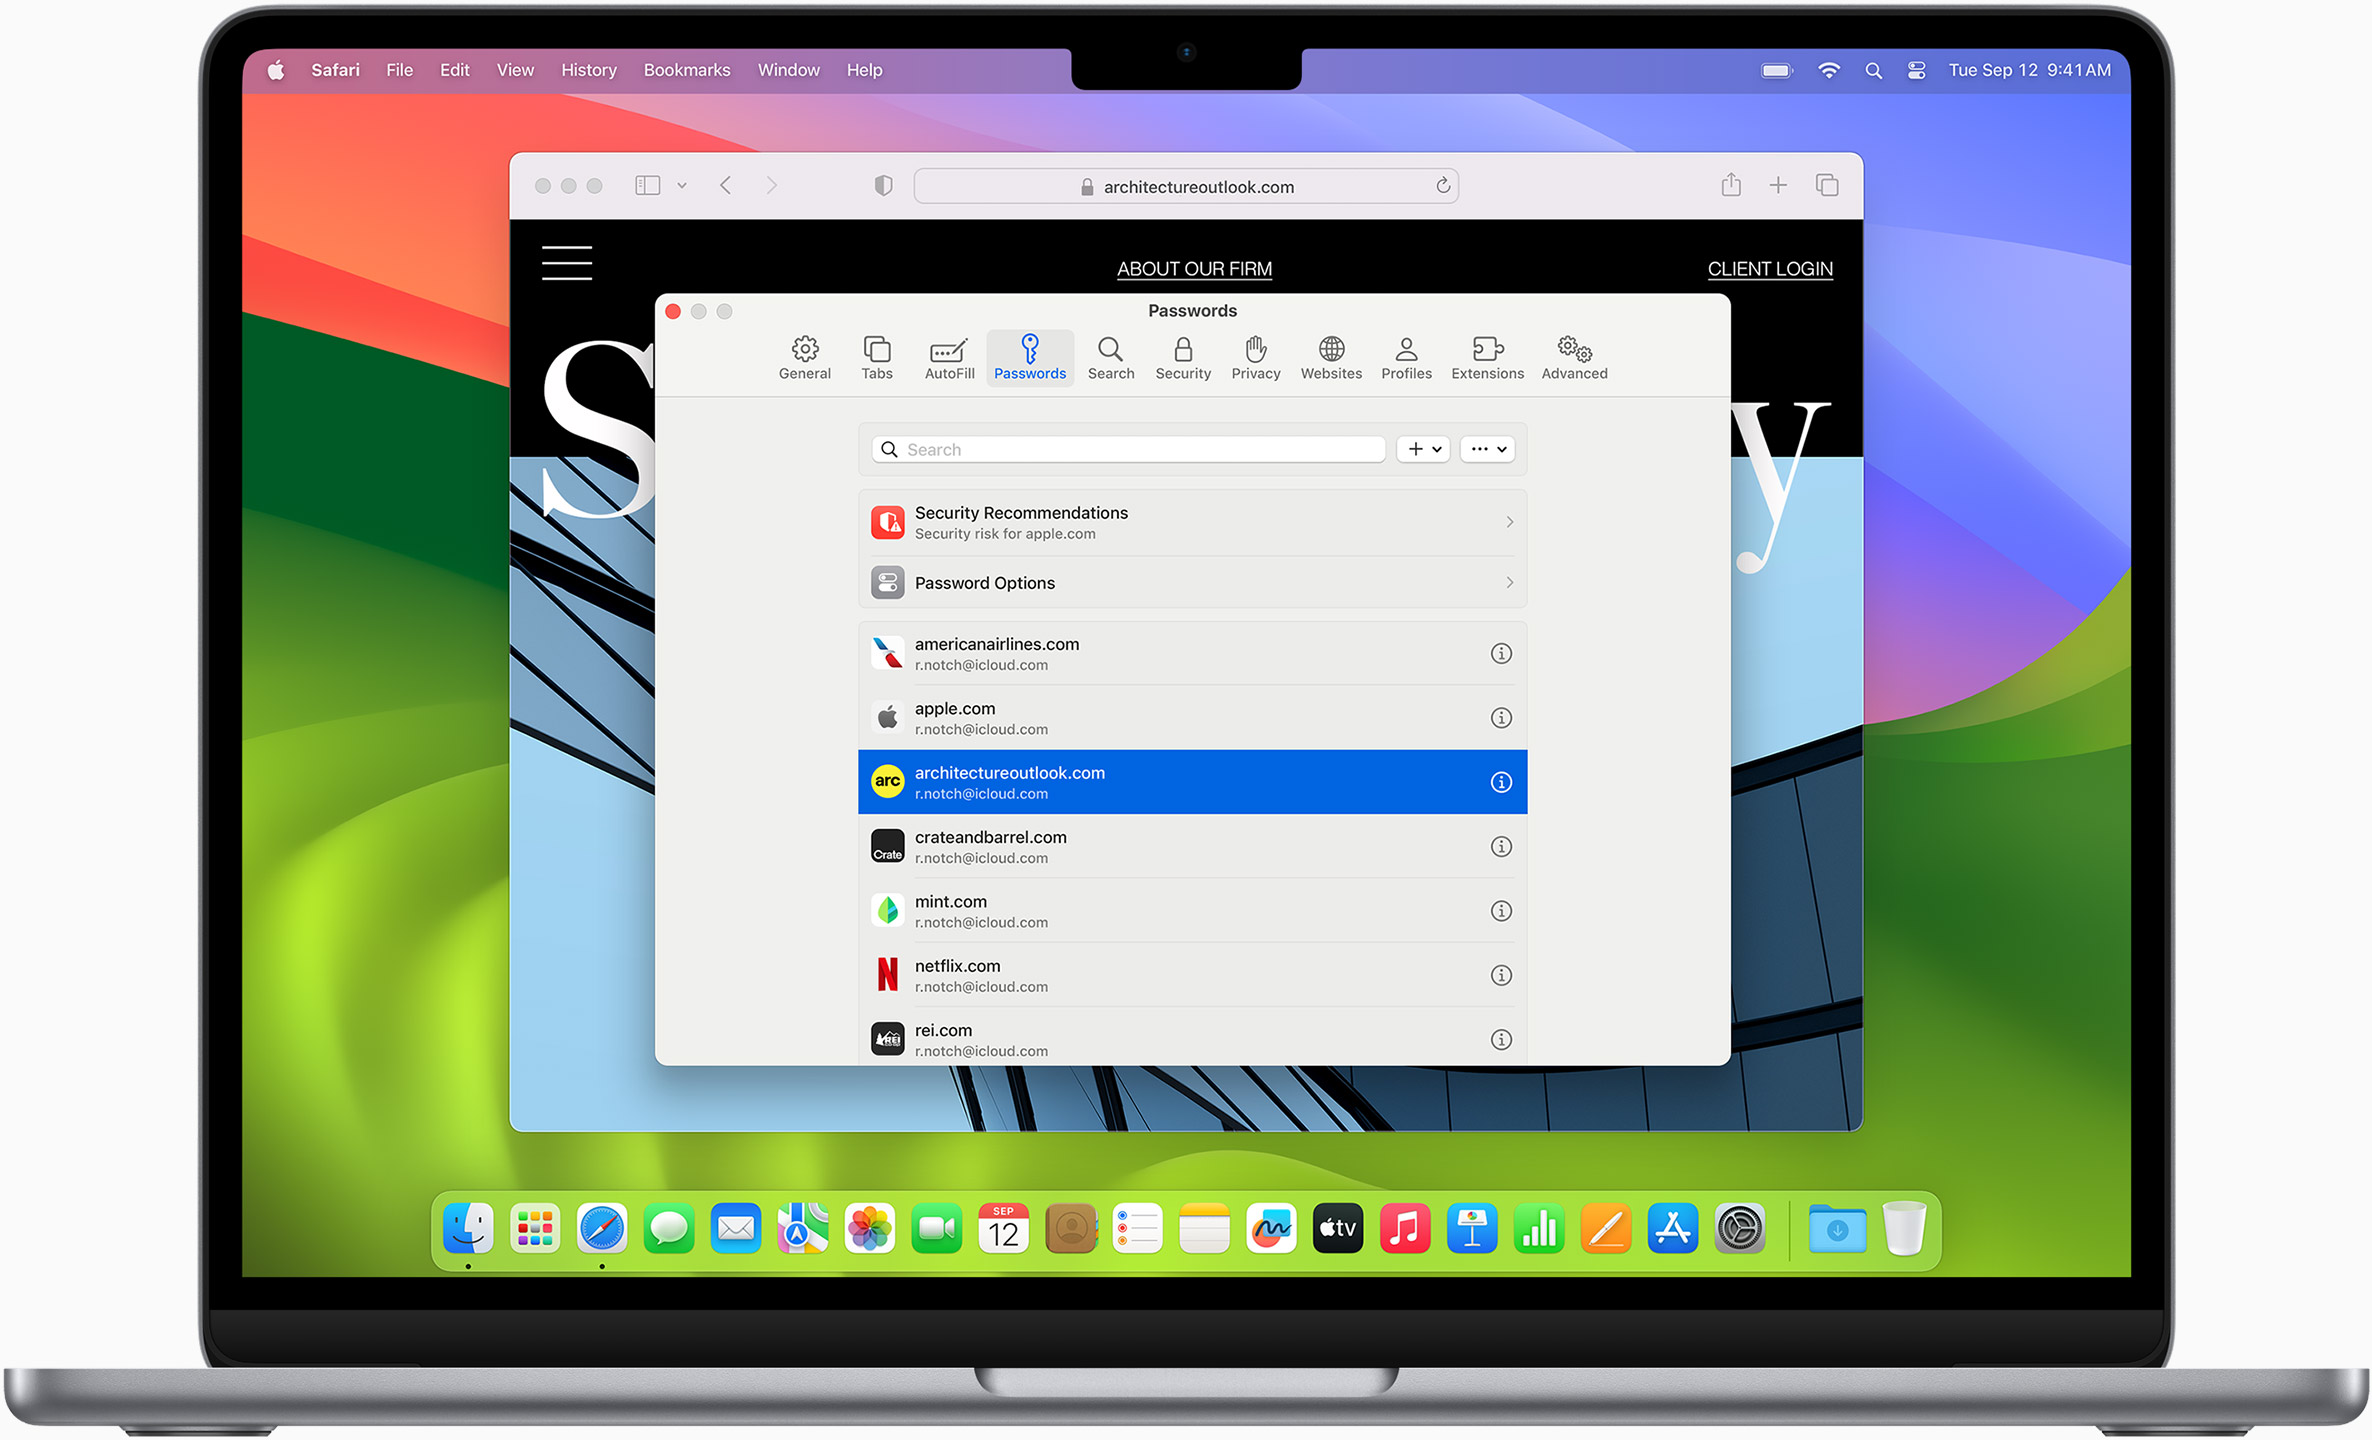Expand Security Recommendations disclosure arrow

point(1501,520)
